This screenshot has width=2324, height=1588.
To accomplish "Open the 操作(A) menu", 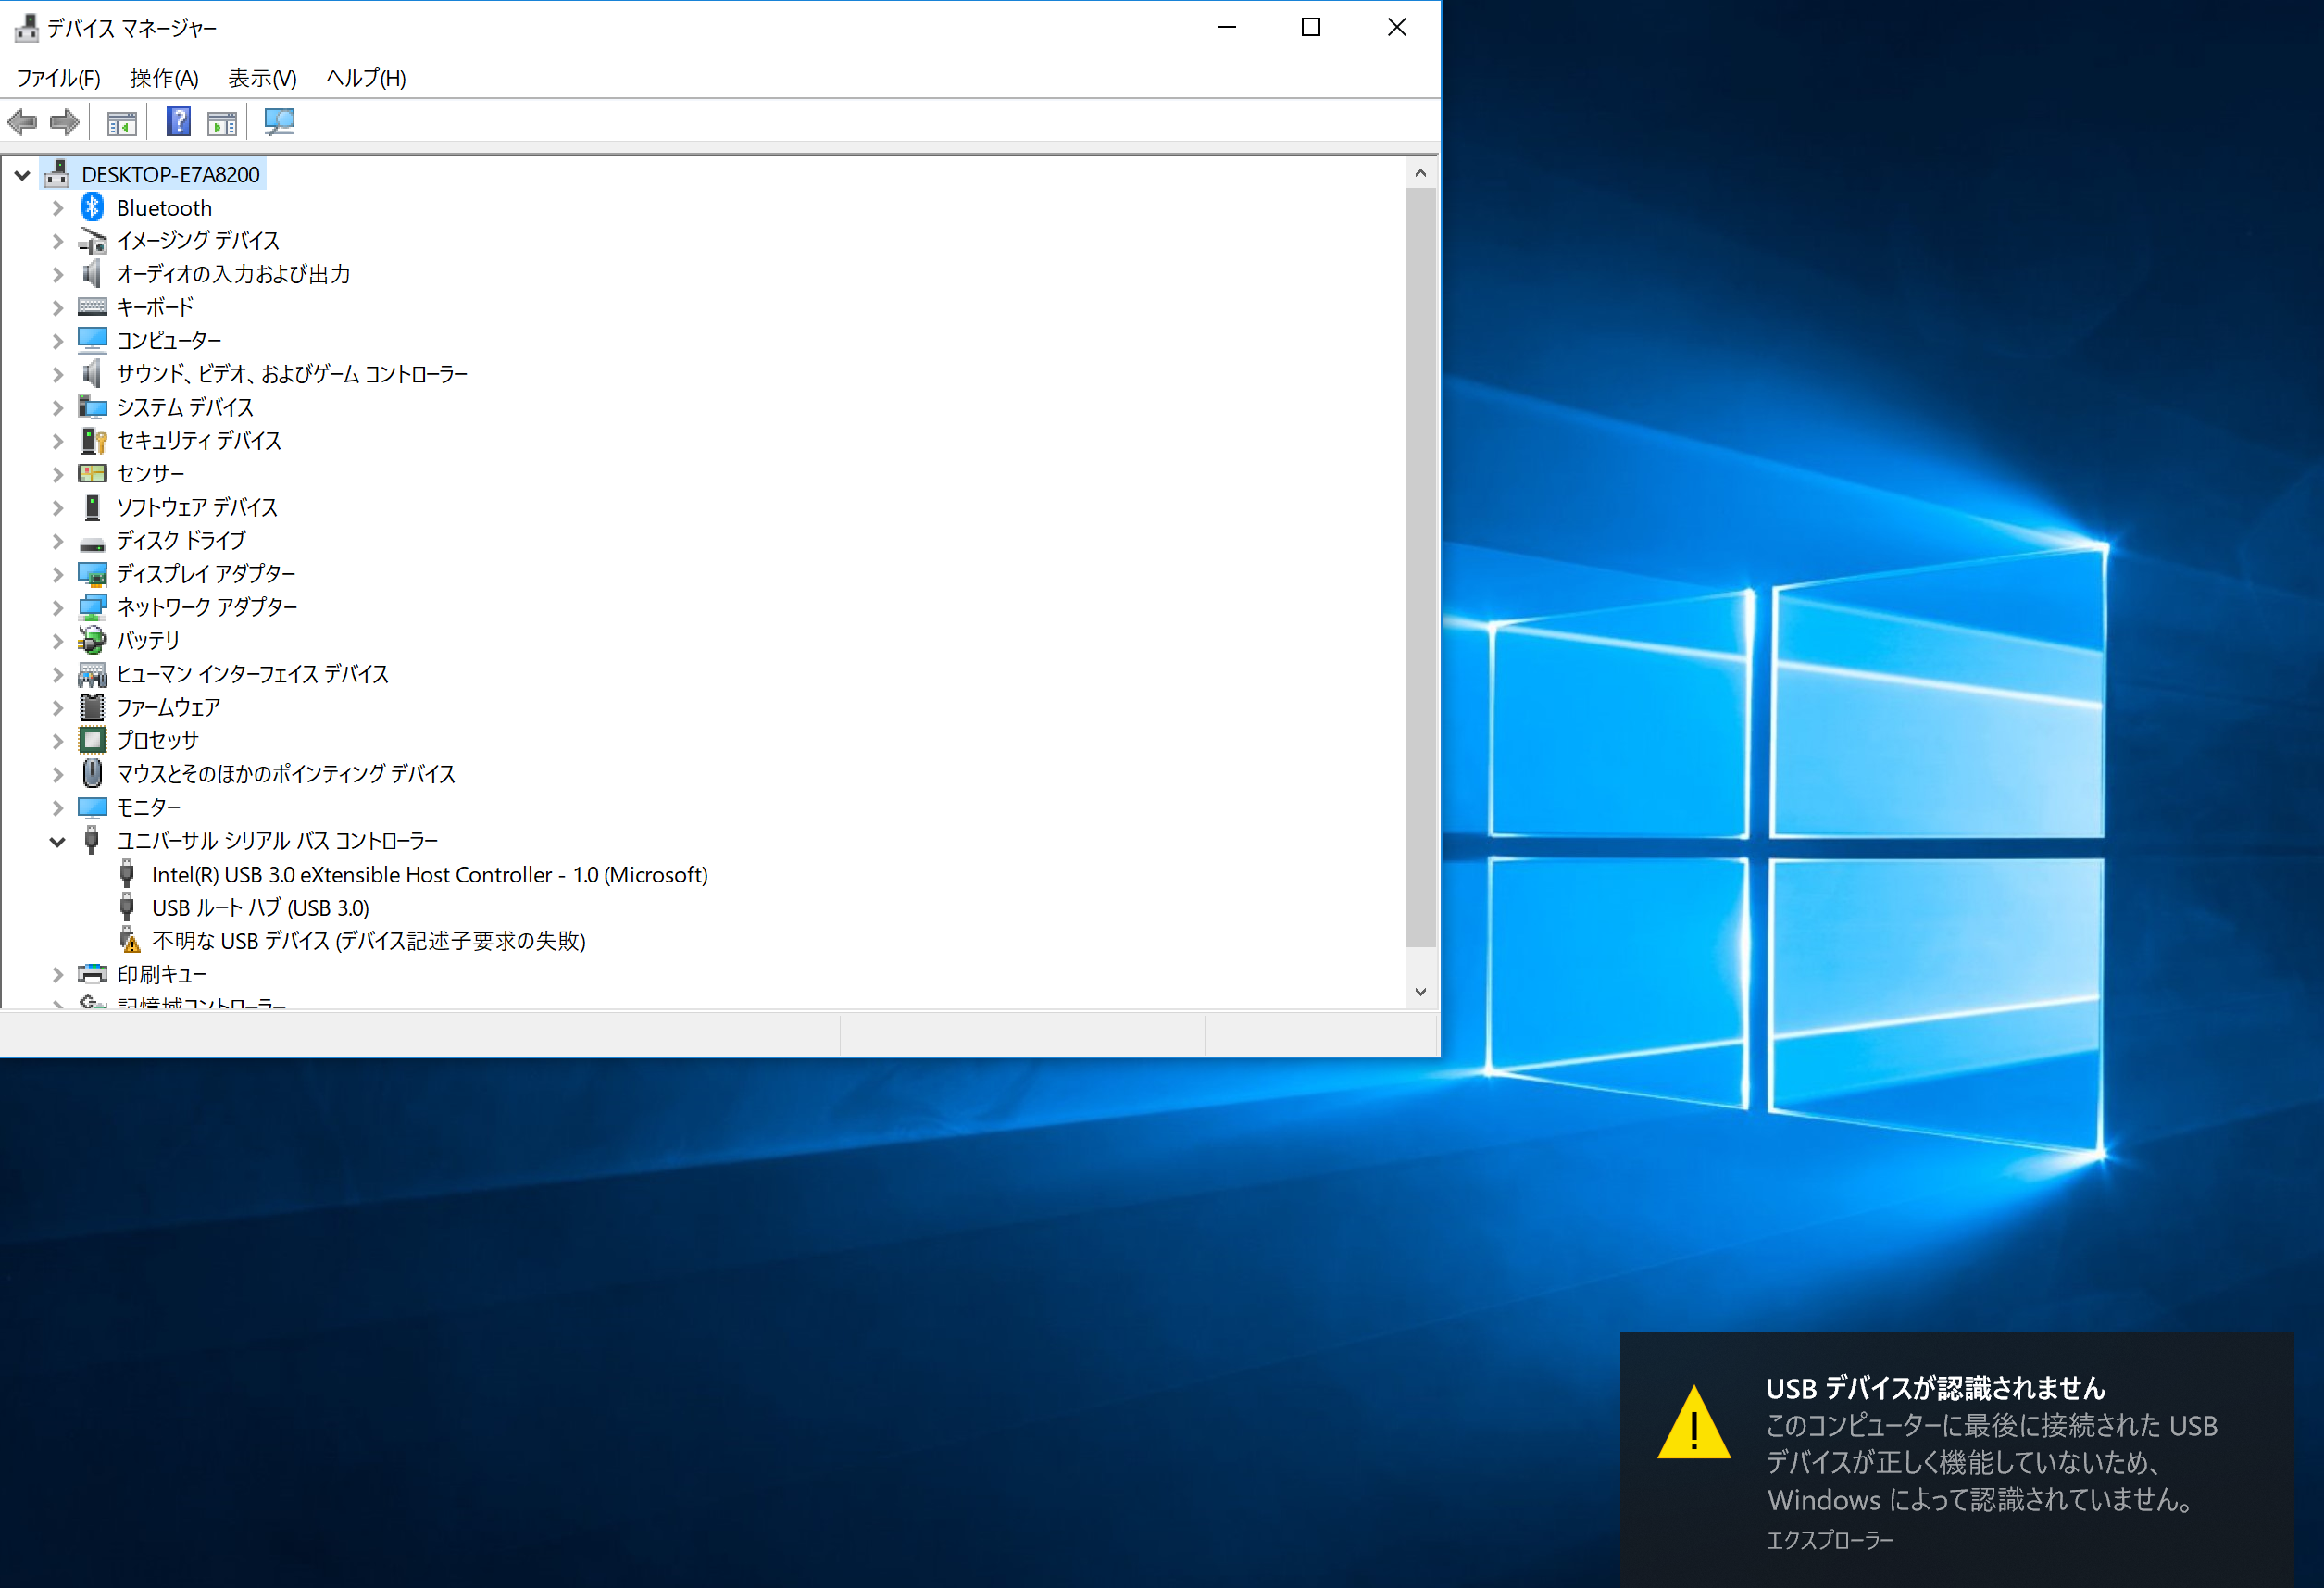I will (164, 78).
